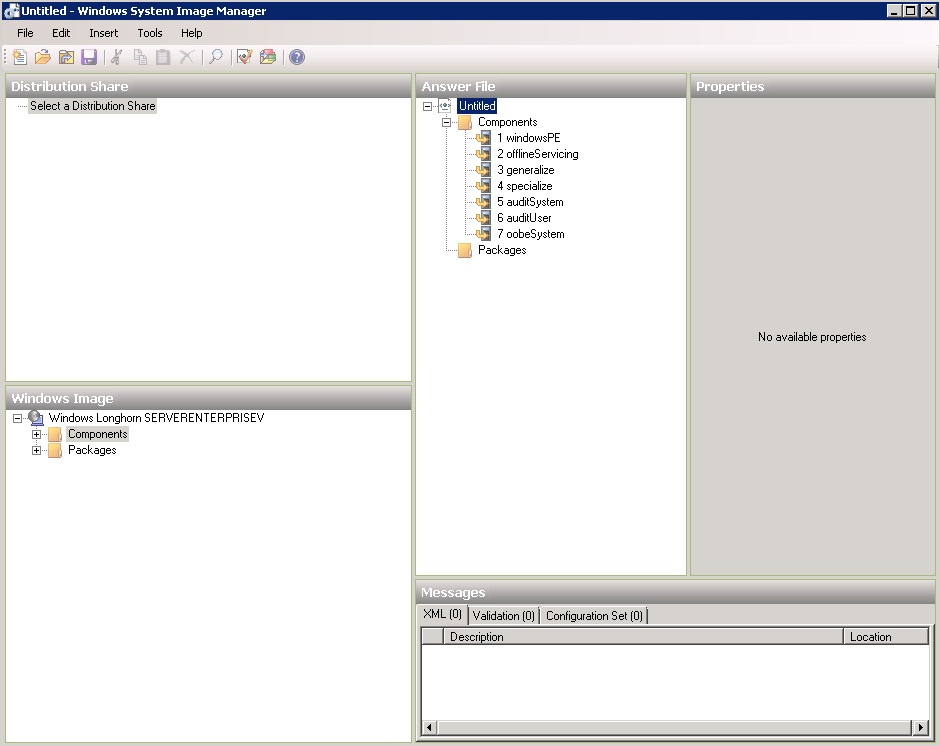Open Find with the magnifier icon

click(216, 57)
